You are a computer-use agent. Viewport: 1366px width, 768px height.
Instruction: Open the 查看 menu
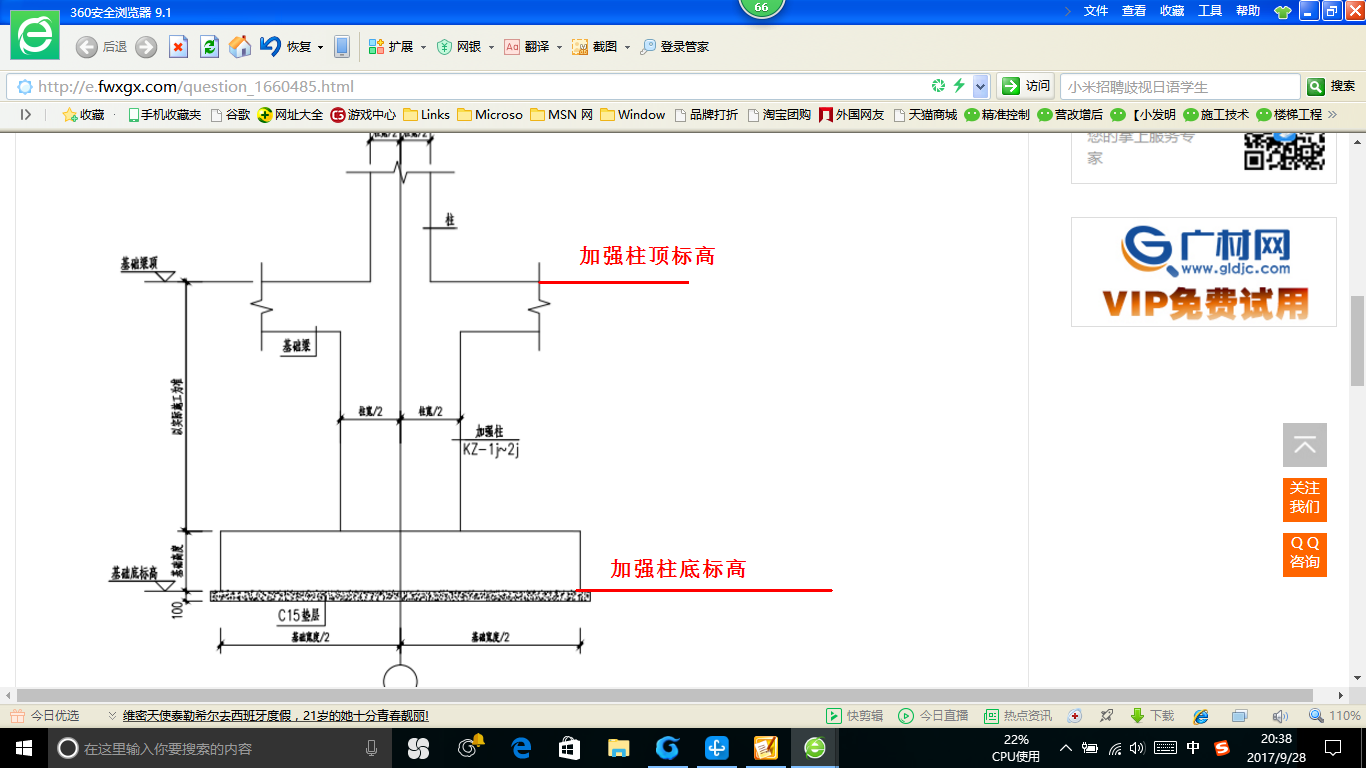(x=1134, y=11)
